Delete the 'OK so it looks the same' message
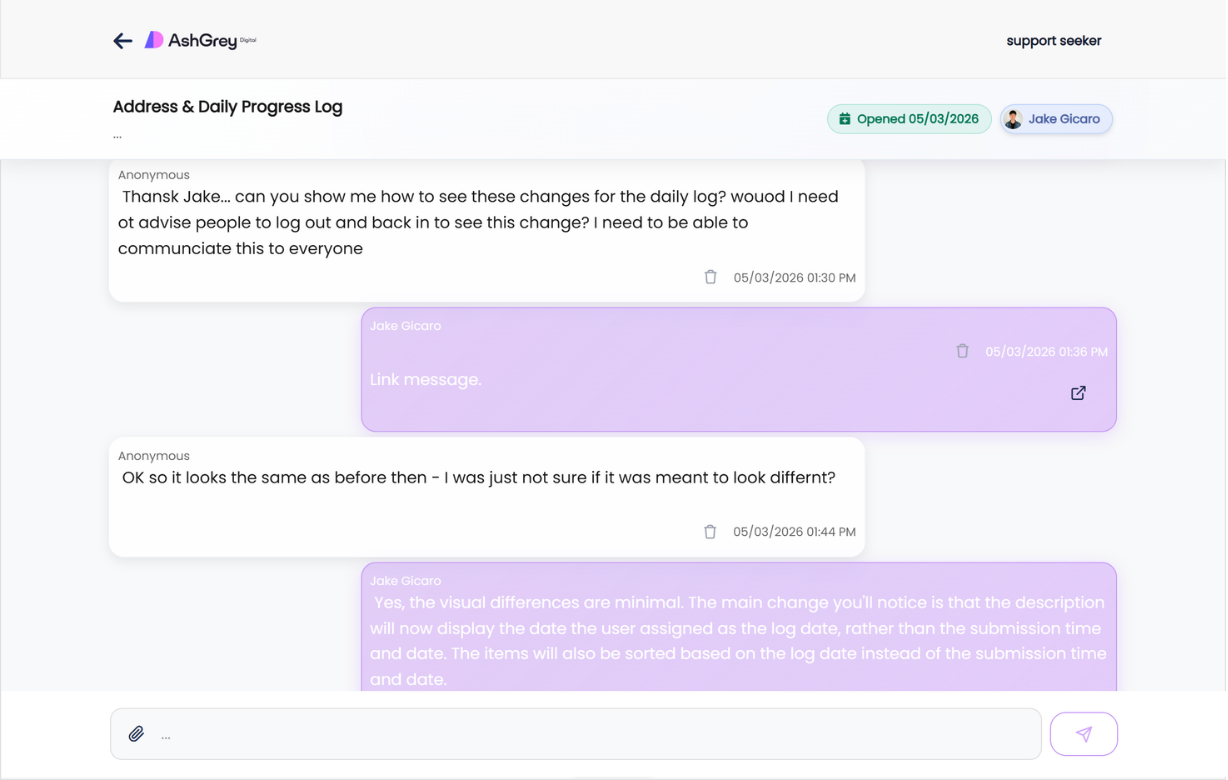Screen dimensions: 1228x780 click(710, 531)
